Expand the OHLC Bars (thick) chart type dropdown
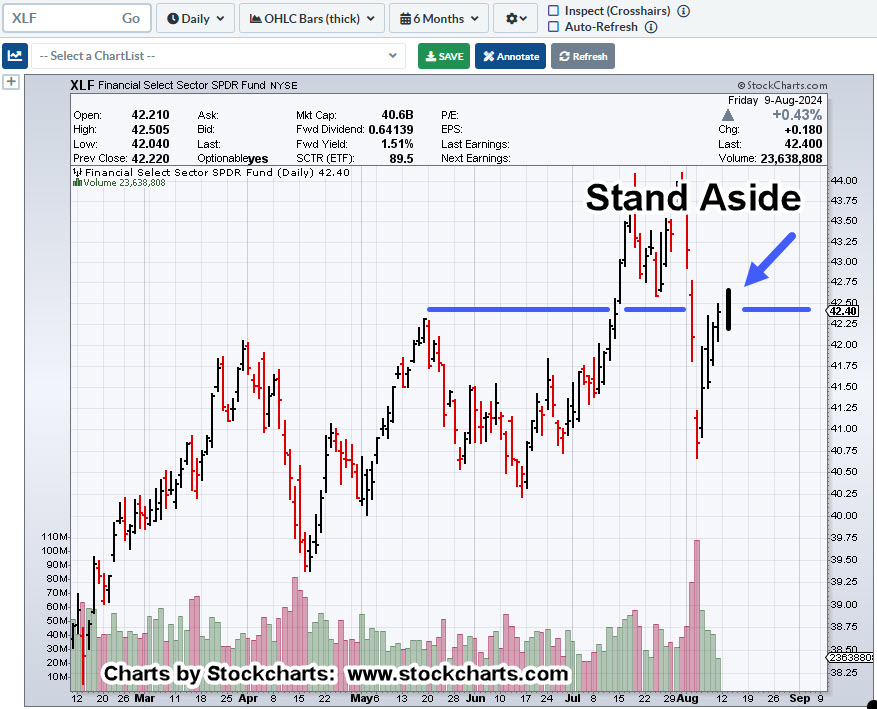 tap(313, 18)
